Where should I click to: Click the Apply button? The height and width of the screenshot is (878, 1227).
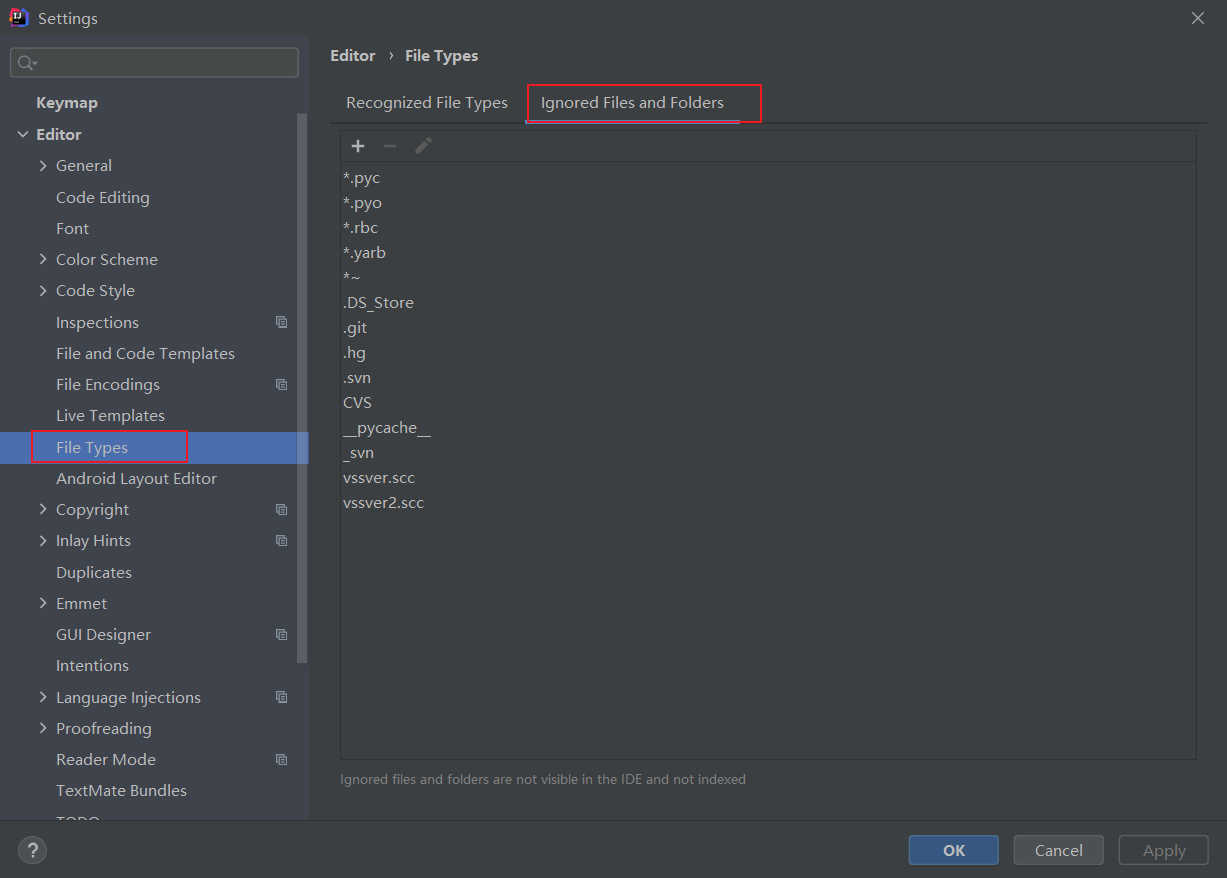click(1164, 850)
